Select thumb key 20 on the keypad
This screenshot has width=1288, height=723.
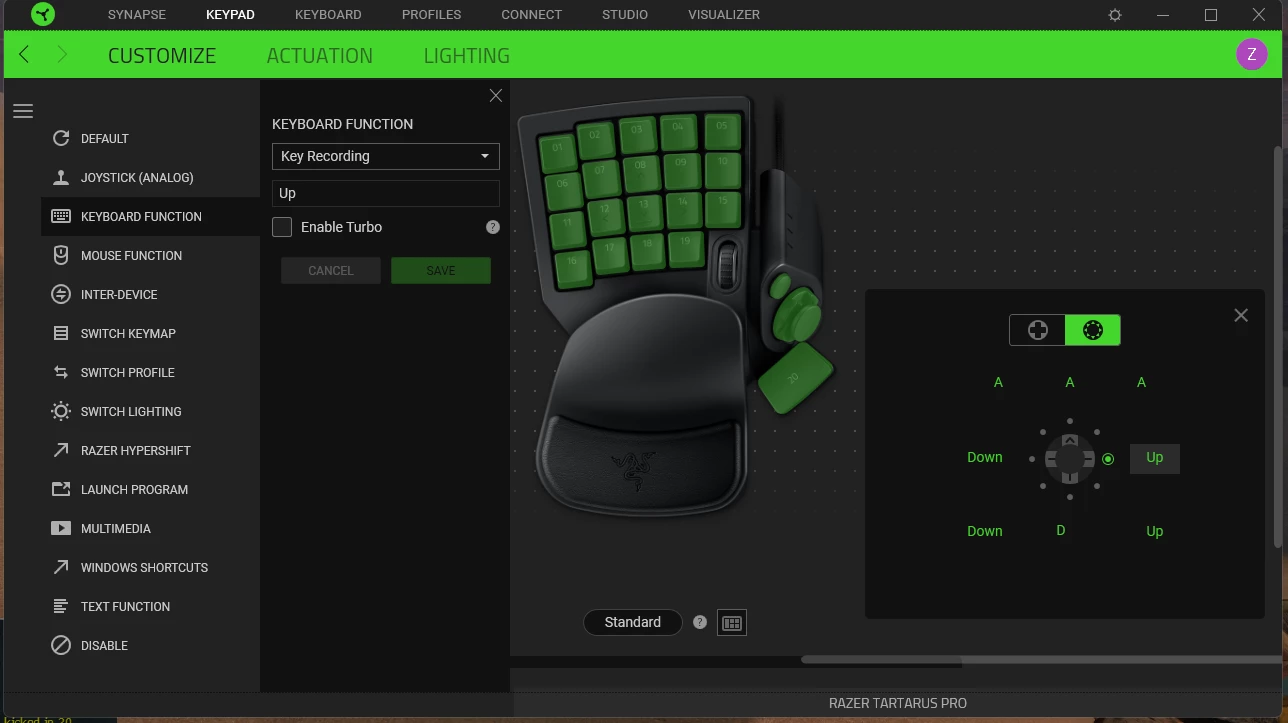[x=795, y=377]
